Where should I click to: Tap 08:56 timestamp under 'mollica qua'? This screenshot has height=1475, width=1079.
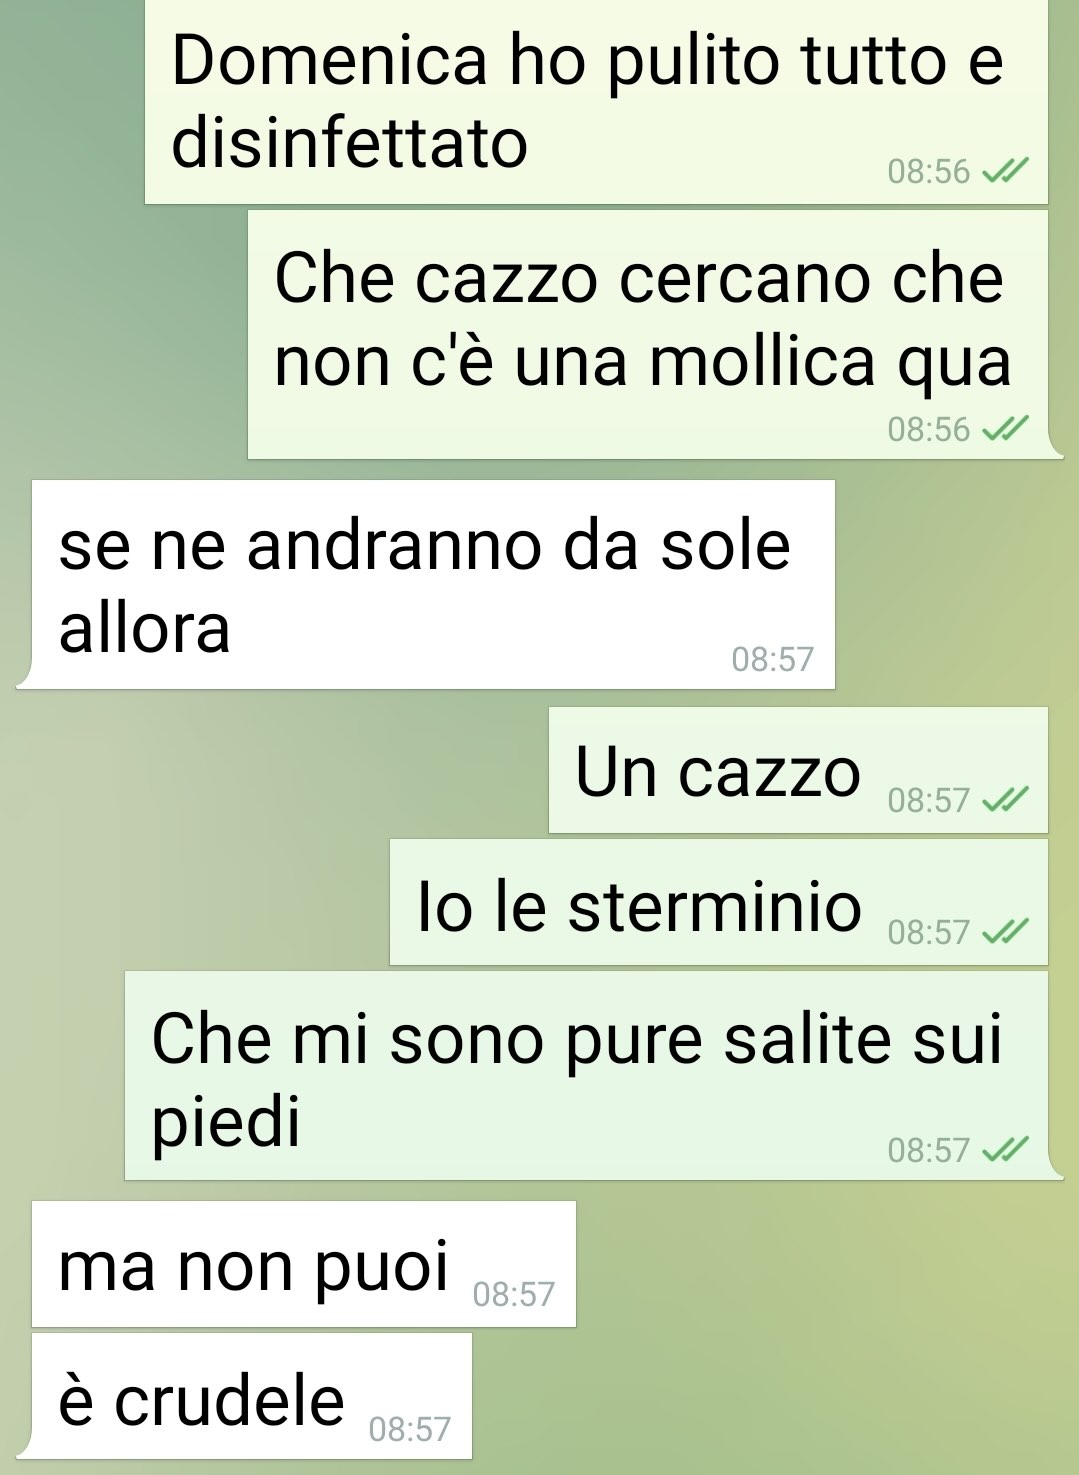[x=929, y=430]
